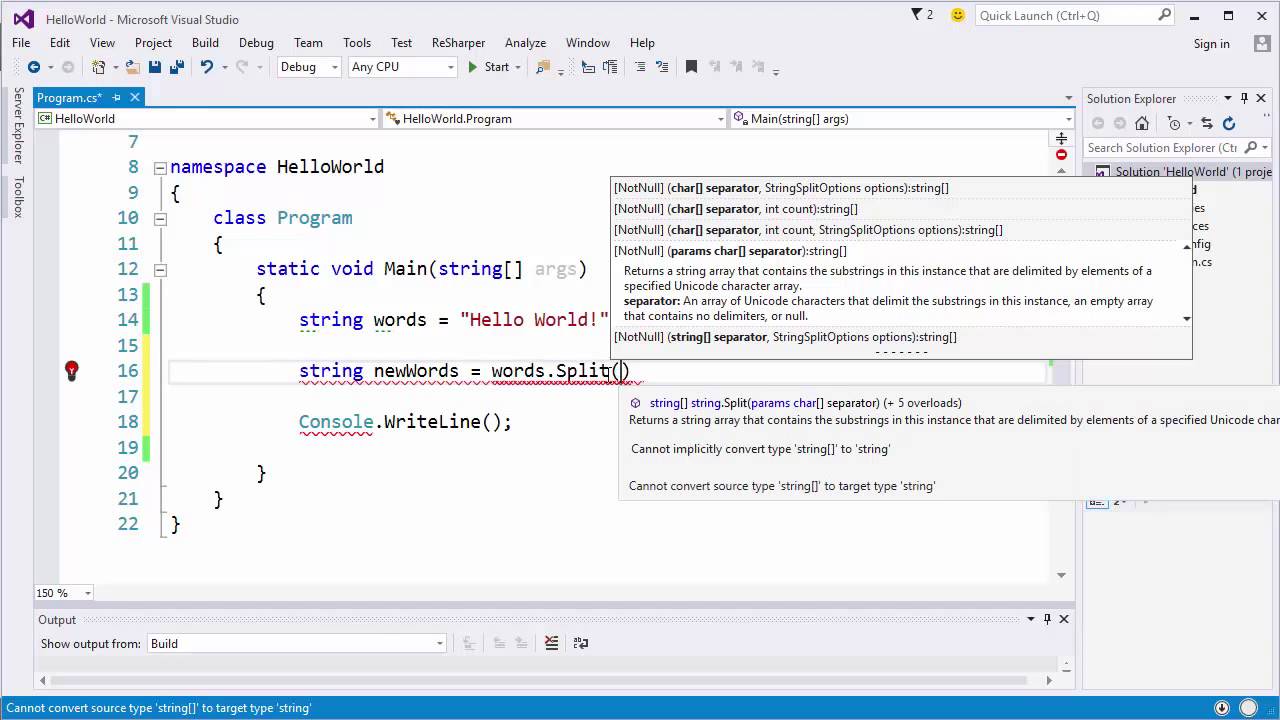
Task: Toggle auto-hide pin on Output panel
Action: (x=1047, y=619)
